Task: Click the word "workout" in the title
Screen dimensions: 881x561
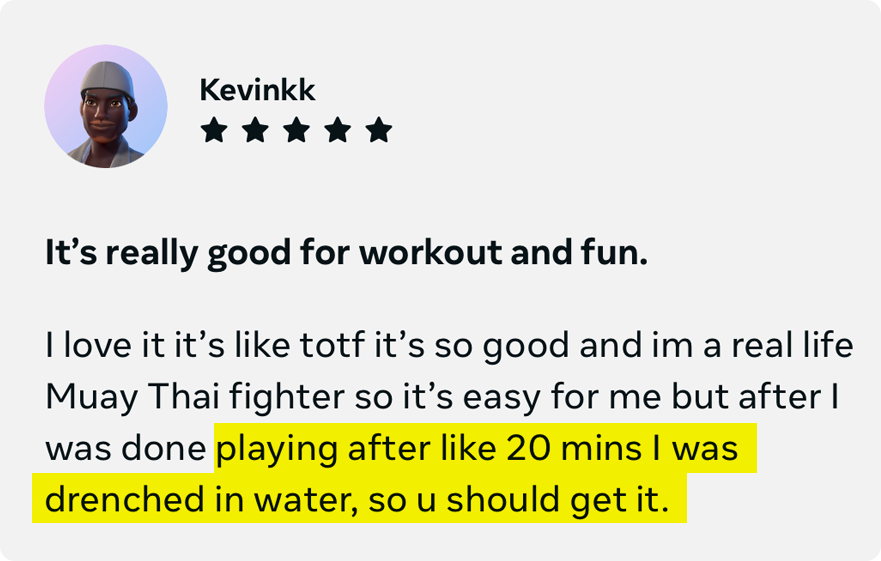Action: 431,252
